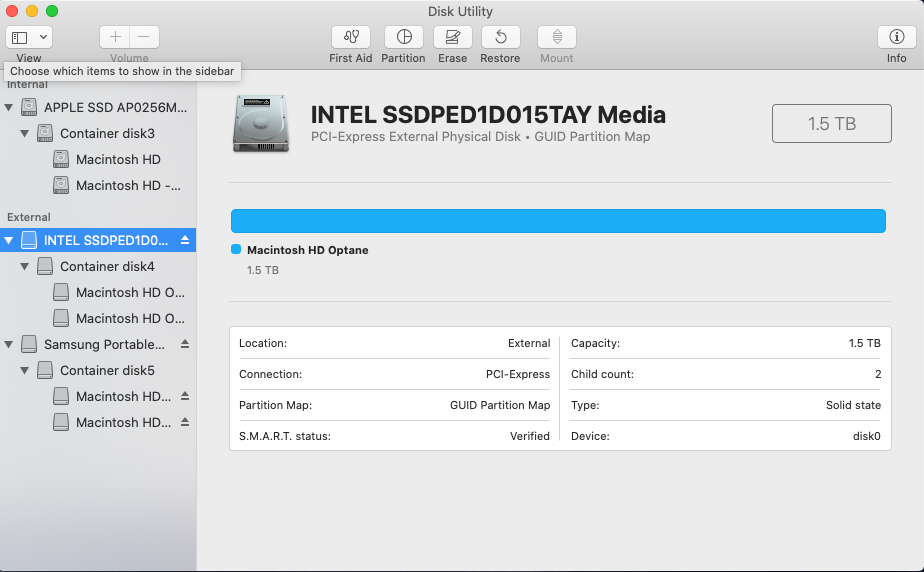Click the Verified S.M.A.R.T. status value
Image resolution: width=924 pixels, height=572 pixels.
coord(529,436)
